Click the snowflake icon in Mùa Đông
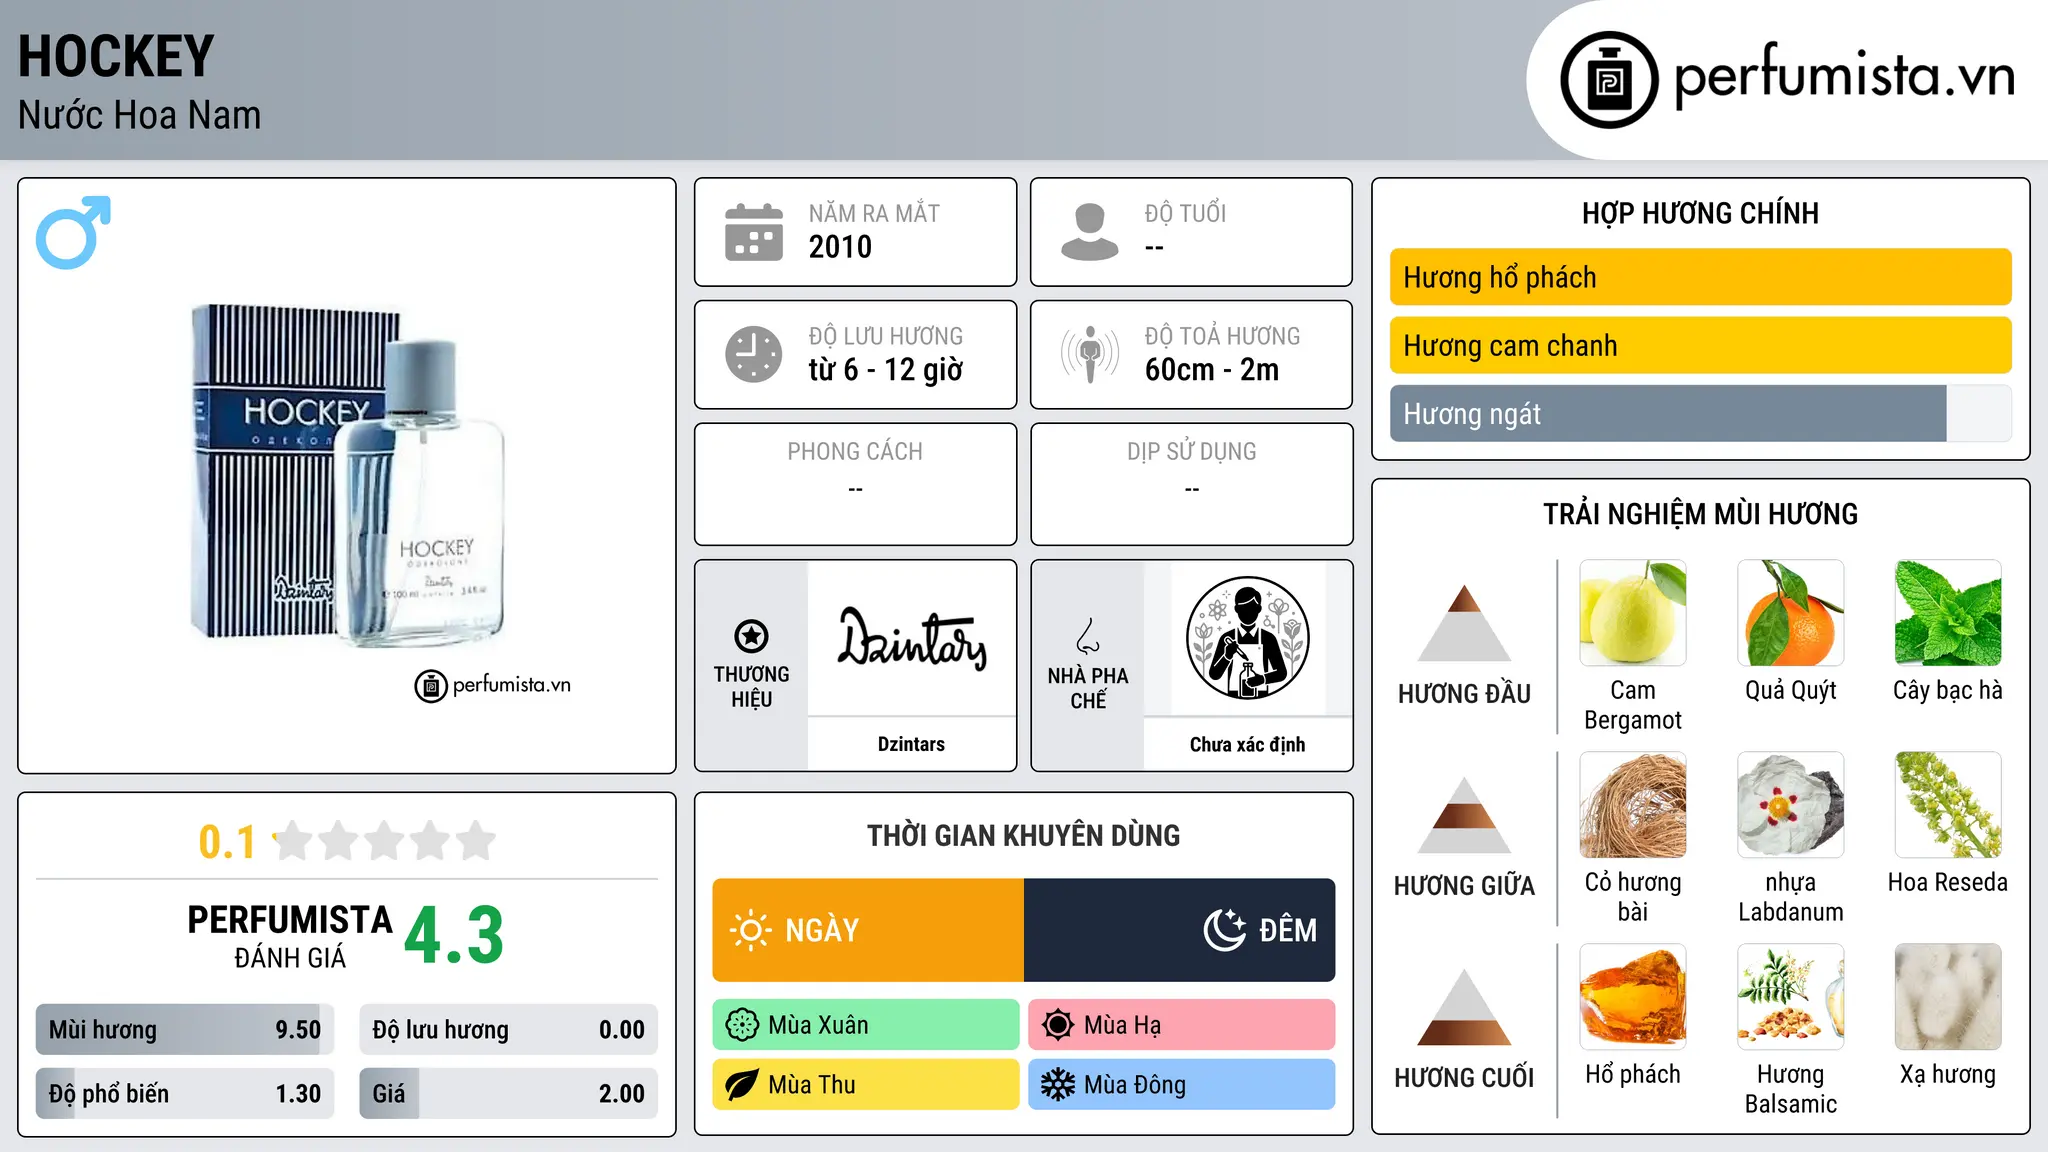The image size is (2048, 1152). click(1058, 1085)
